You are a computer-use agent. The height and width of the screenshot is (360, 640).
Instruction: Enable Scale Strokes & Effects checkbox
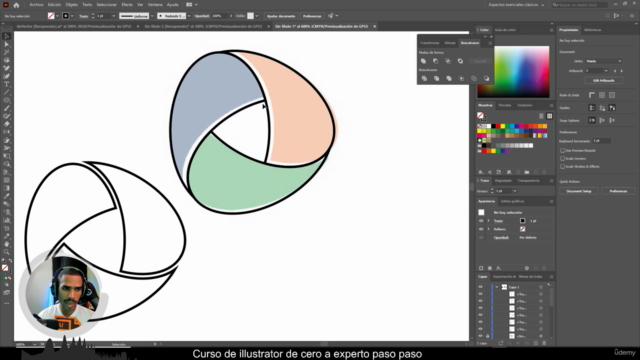[x=562, y=167]
